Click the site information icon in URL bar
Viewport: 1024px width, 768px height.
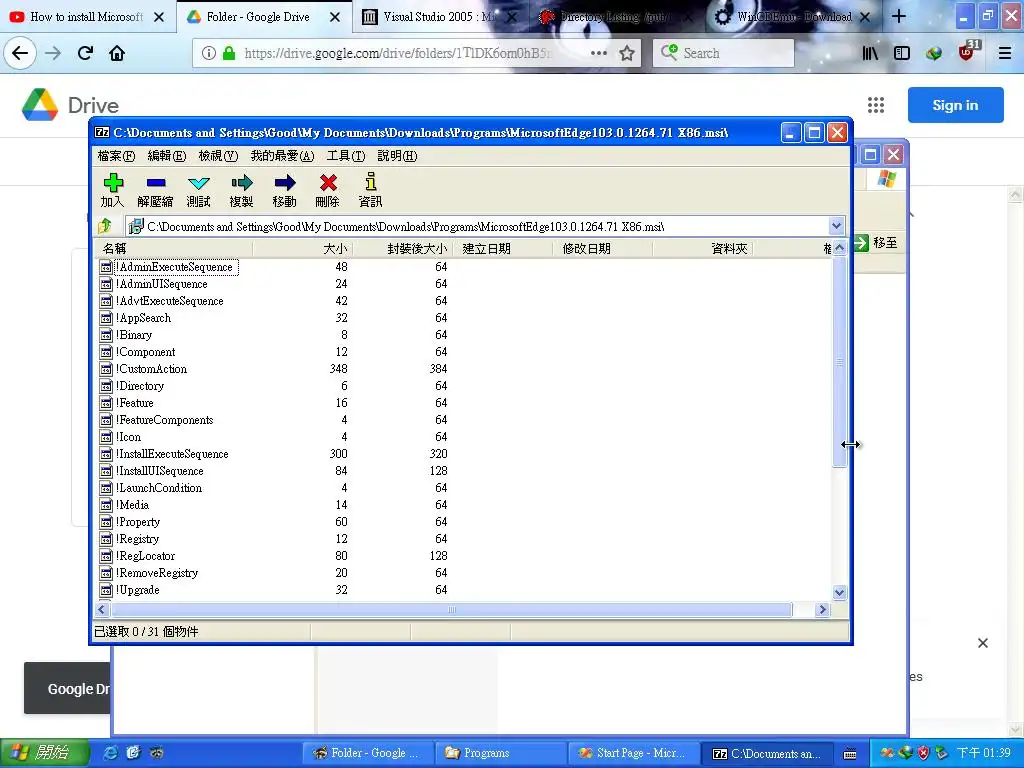tap(208, 53)
